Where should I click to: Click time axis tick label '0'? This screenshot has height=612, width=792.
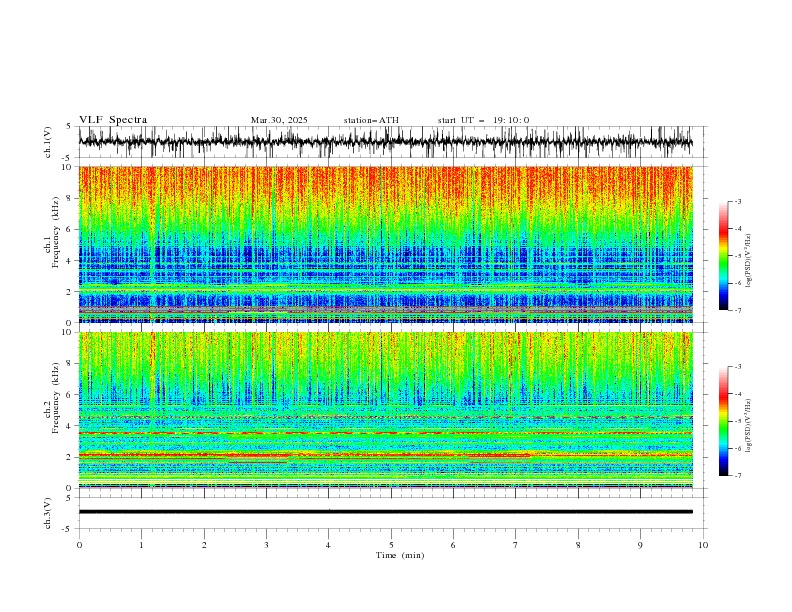(x=79, y=545)
